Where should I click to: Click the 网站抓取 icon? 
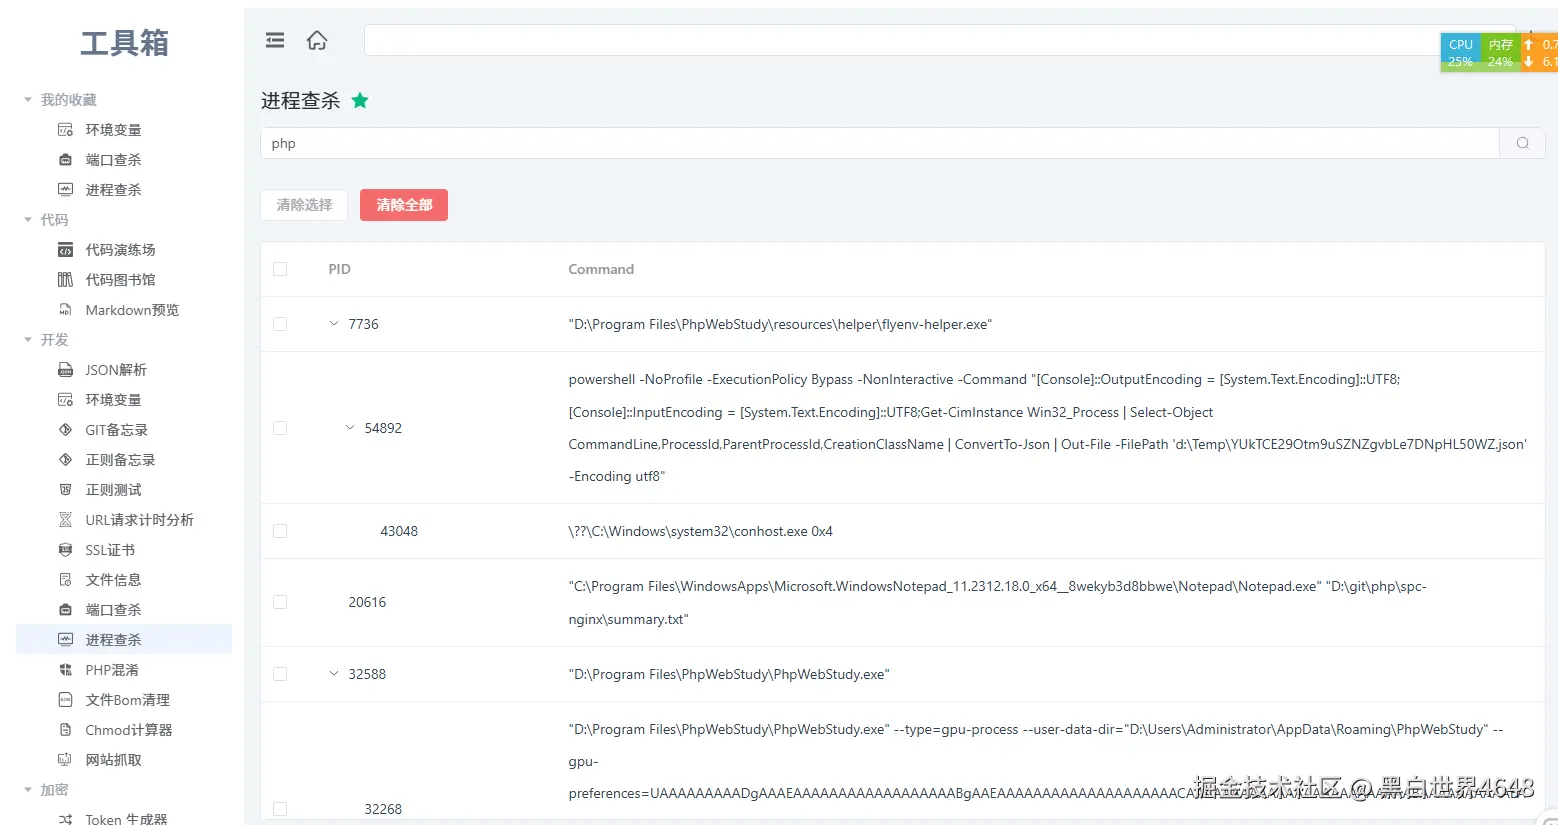65,760
